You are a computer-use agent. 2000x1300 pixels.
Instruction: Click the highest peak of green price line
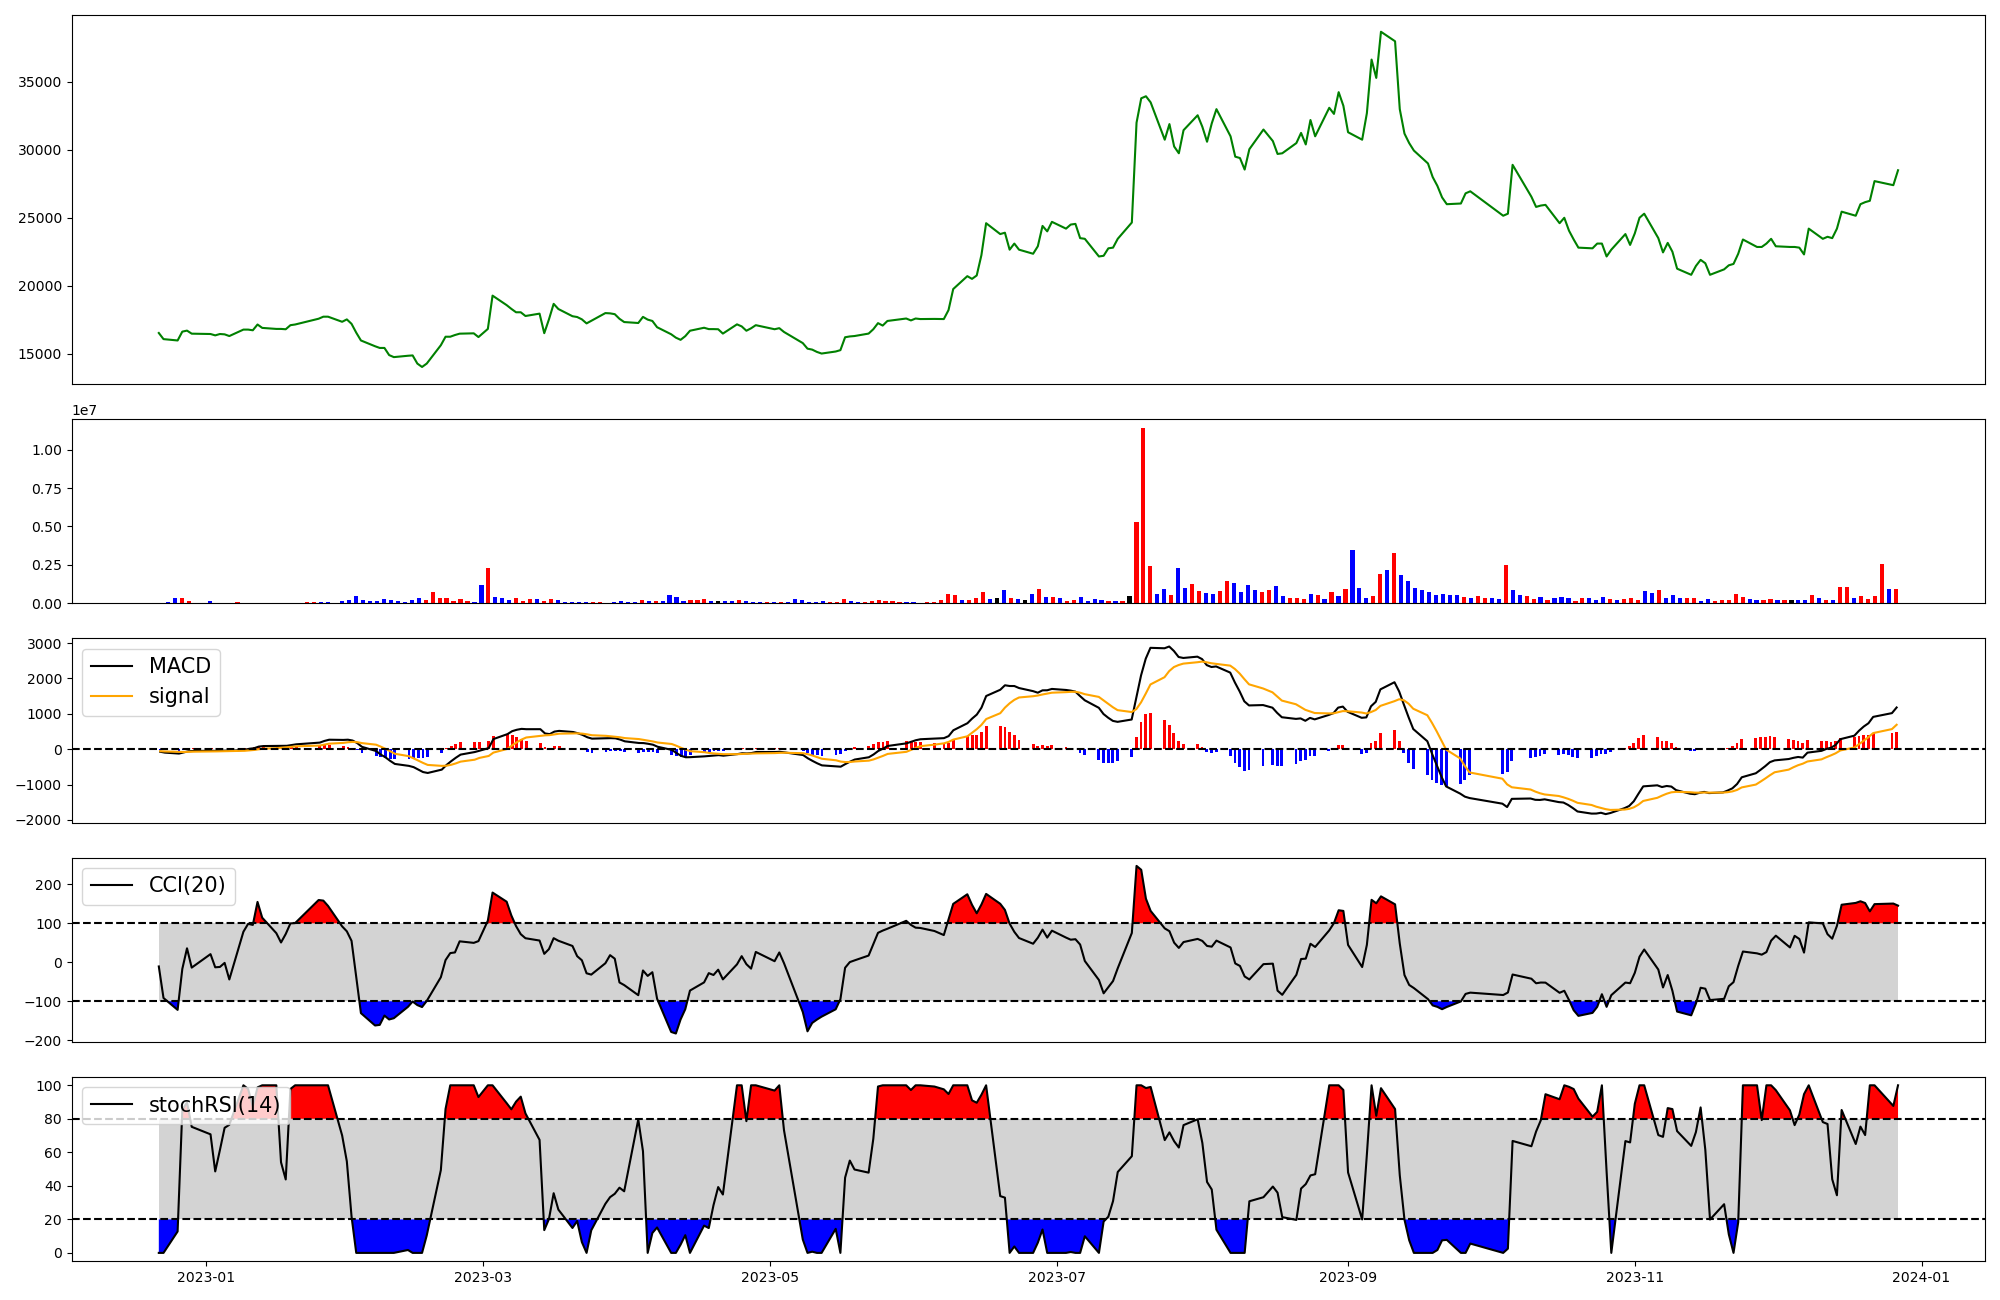tap(1381, 32)
